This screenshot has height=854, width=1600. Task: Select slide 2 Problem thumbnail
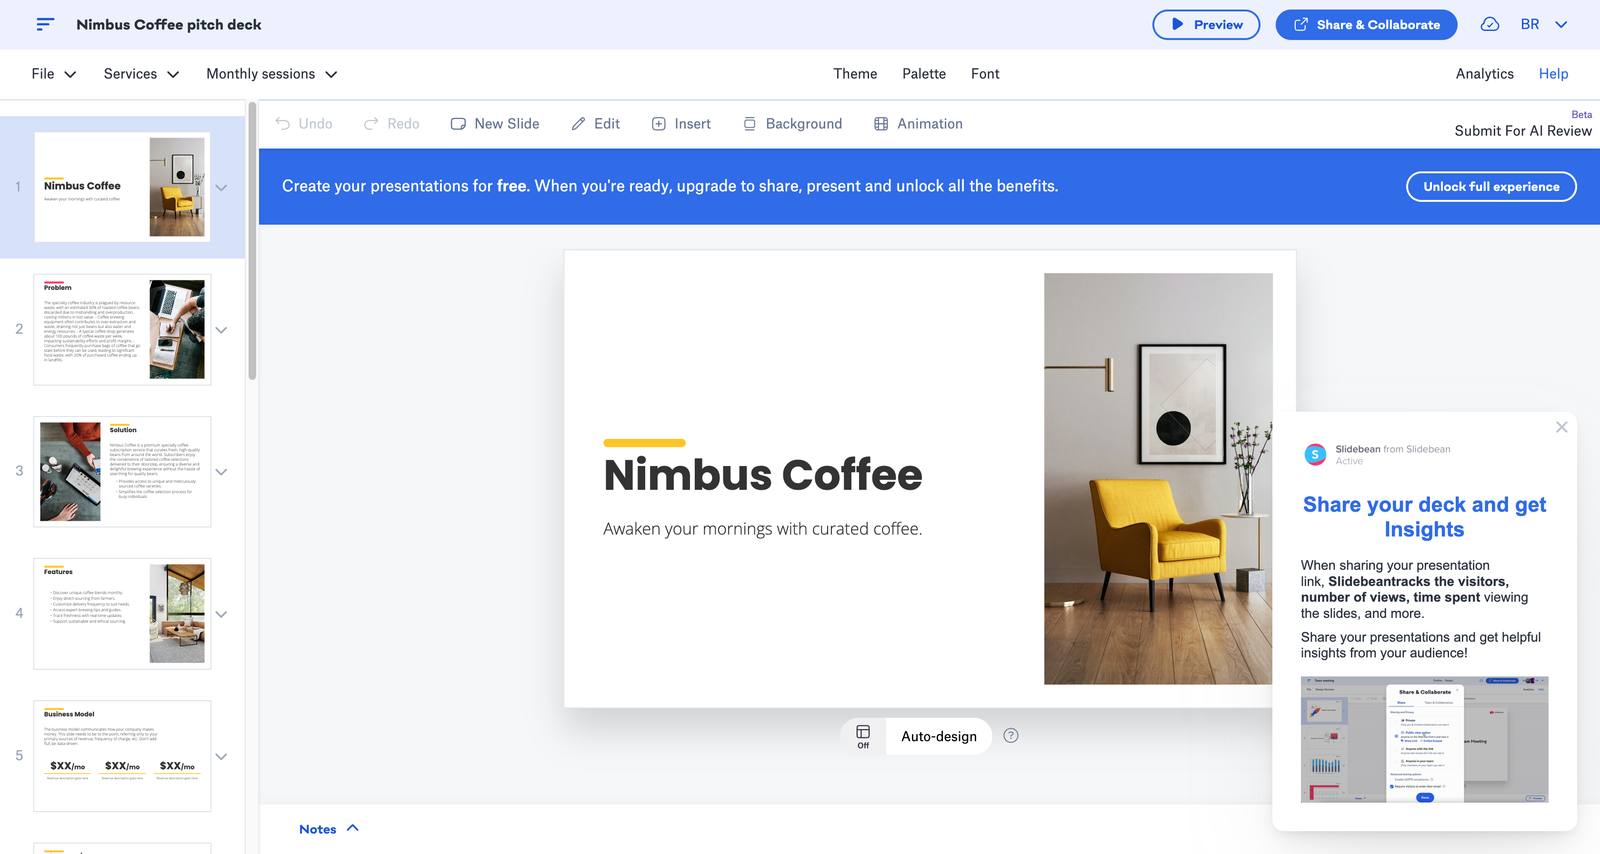point(122,329)
